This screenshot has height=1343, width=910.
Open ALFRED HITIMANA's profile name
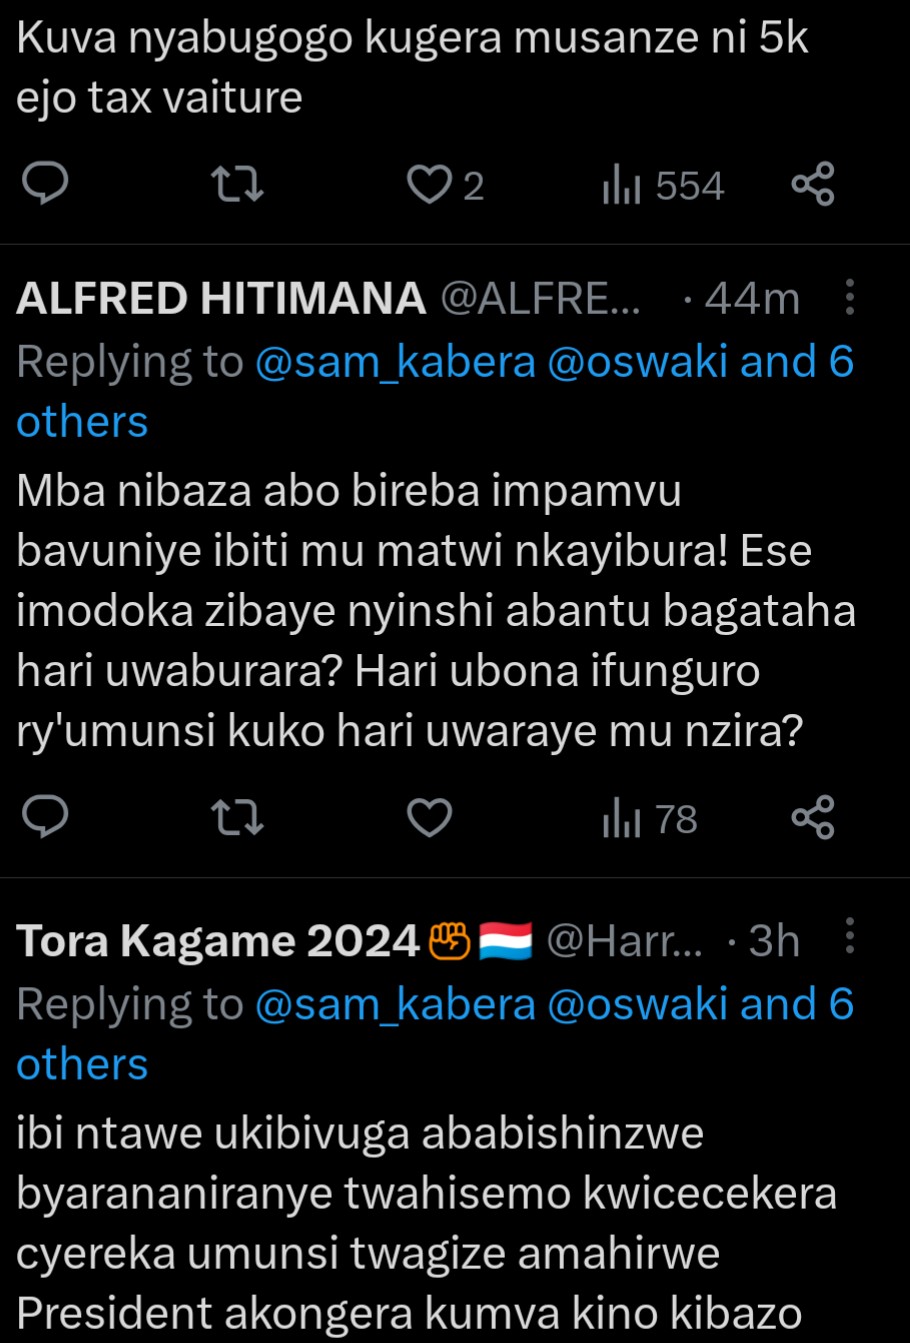click(x=221, y=299)
